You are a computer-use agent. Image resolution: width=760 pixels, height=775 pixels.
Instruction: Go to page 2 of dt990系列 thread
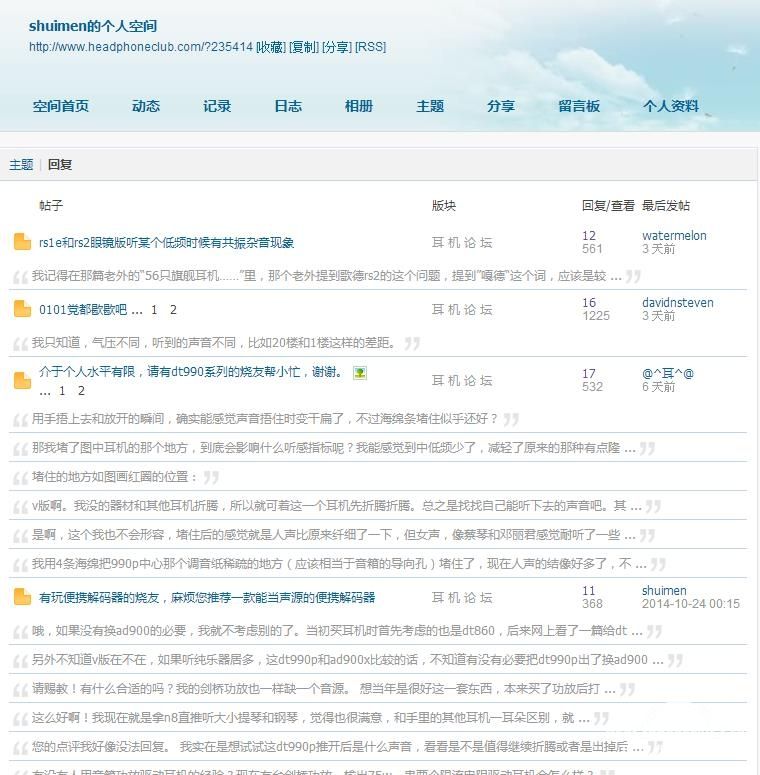pyautogui.click(x=81, y=391)
